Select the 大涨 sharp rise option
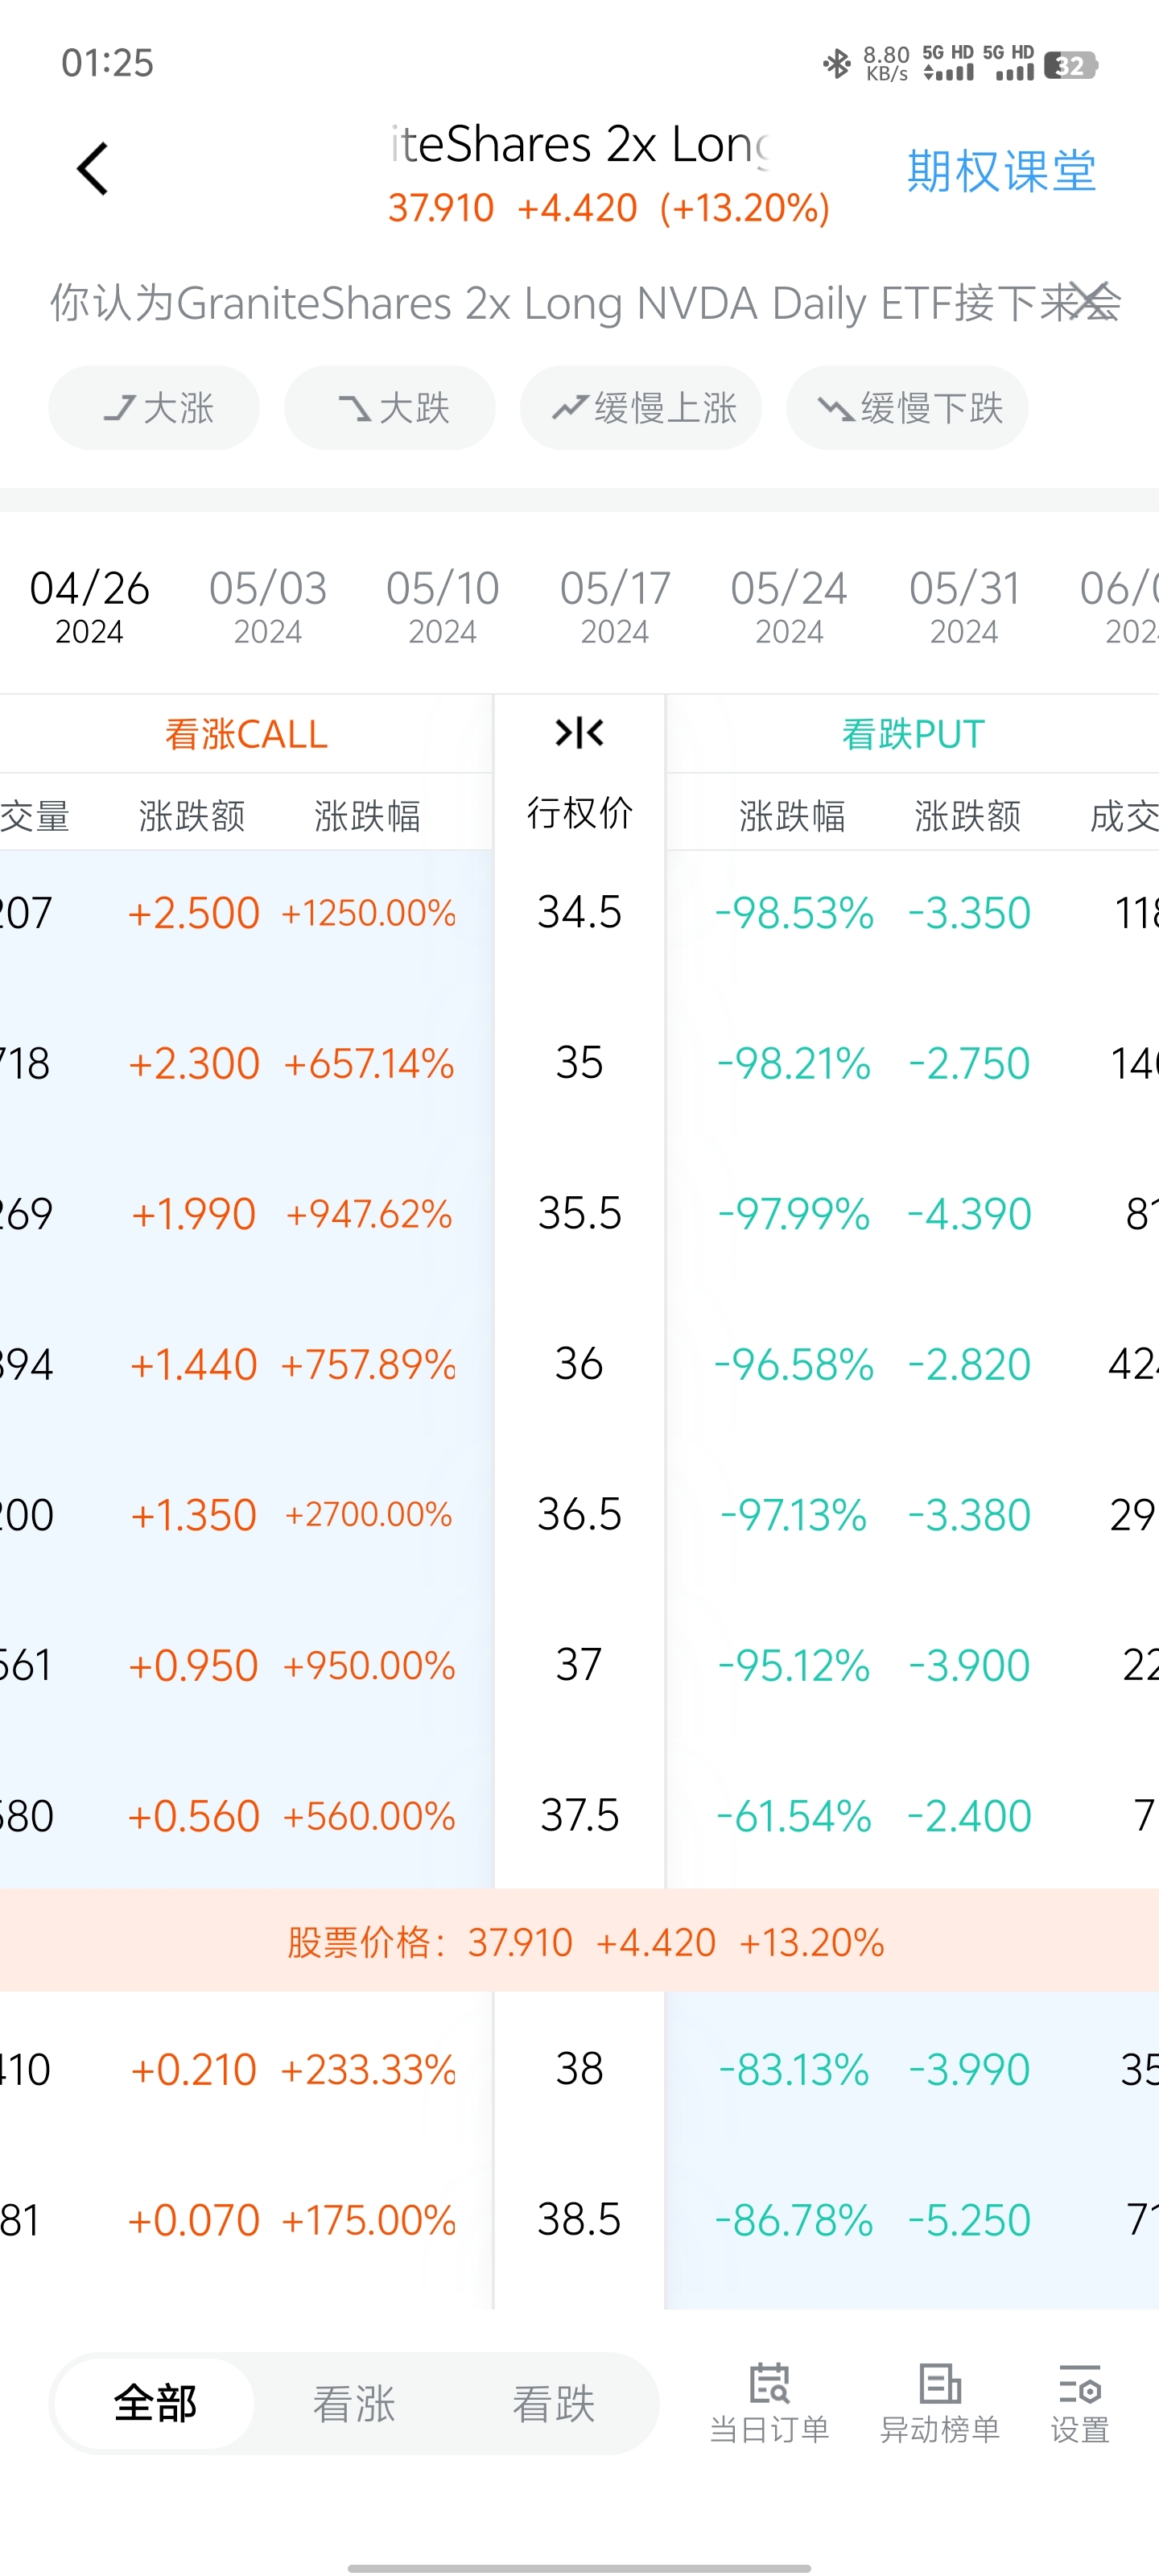 tap(155, 408)
